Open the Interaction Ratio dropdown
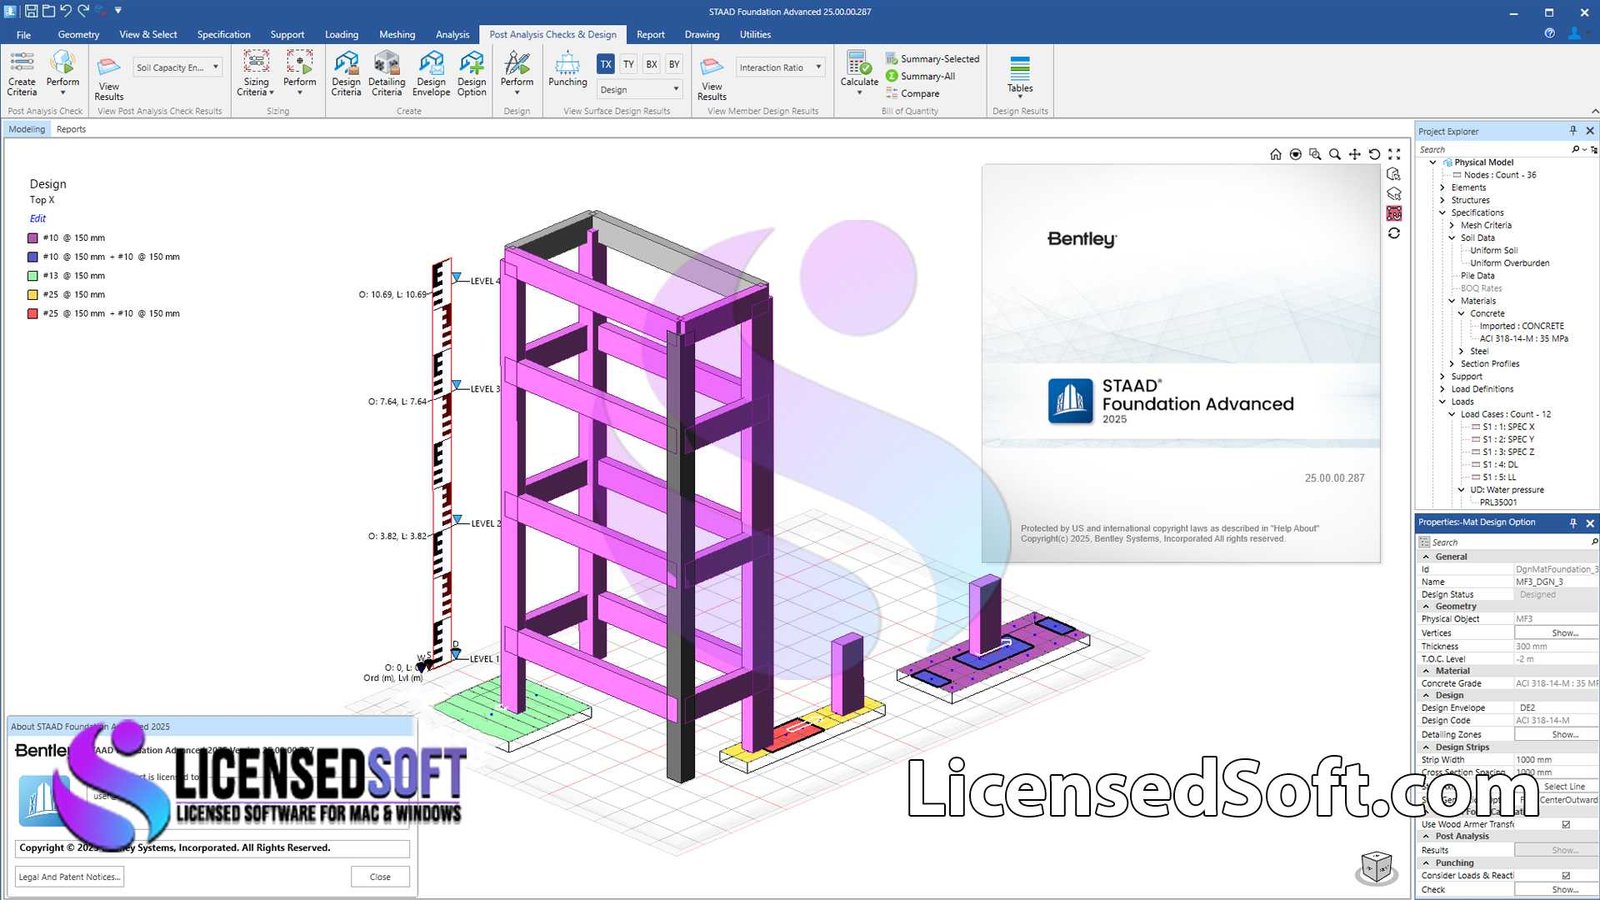 pos(781,67)
